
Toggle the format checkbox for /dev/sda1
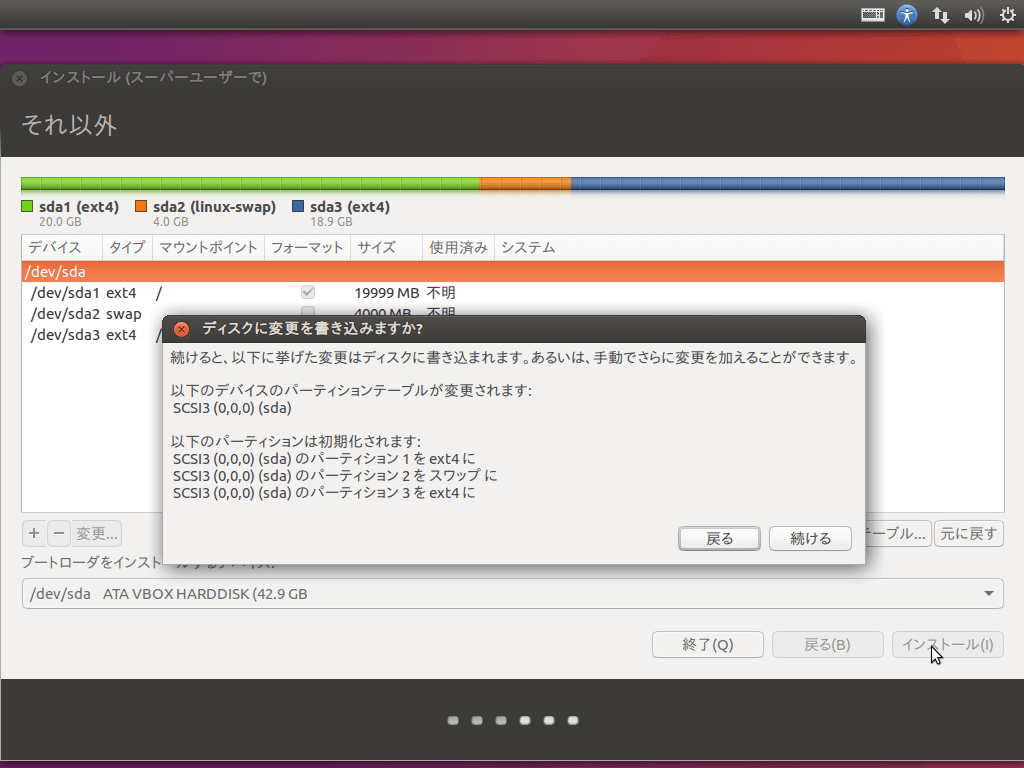tap(307, 291)
